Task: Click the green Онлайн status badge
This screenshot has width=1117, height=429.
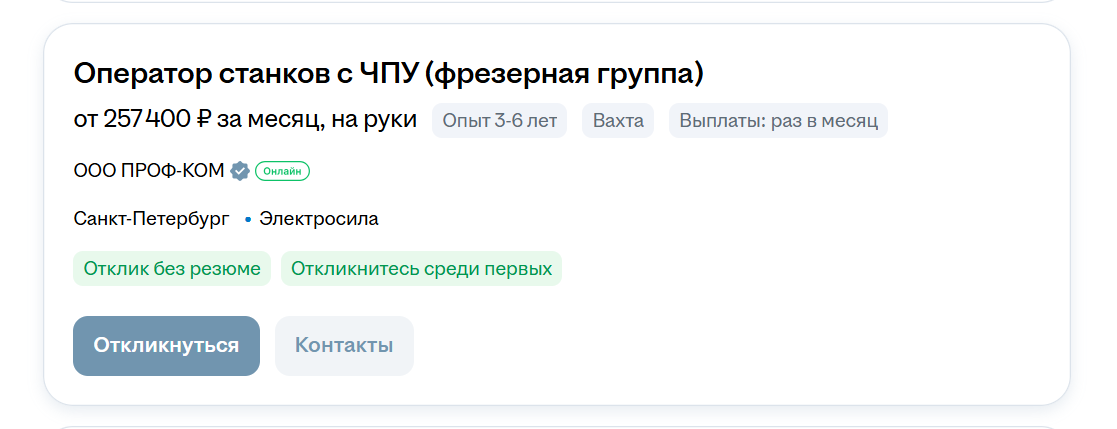Action: 282,171
